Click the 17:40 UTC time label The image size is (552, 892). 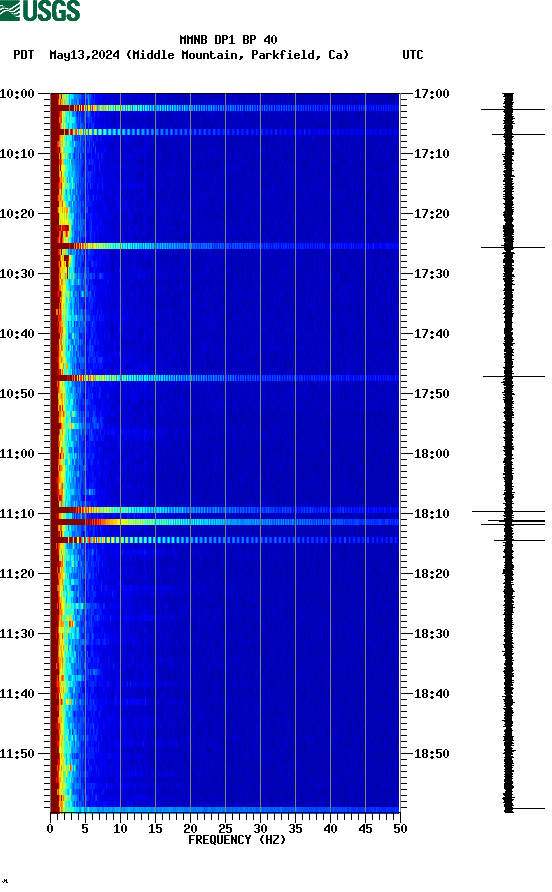click(431, 334)
